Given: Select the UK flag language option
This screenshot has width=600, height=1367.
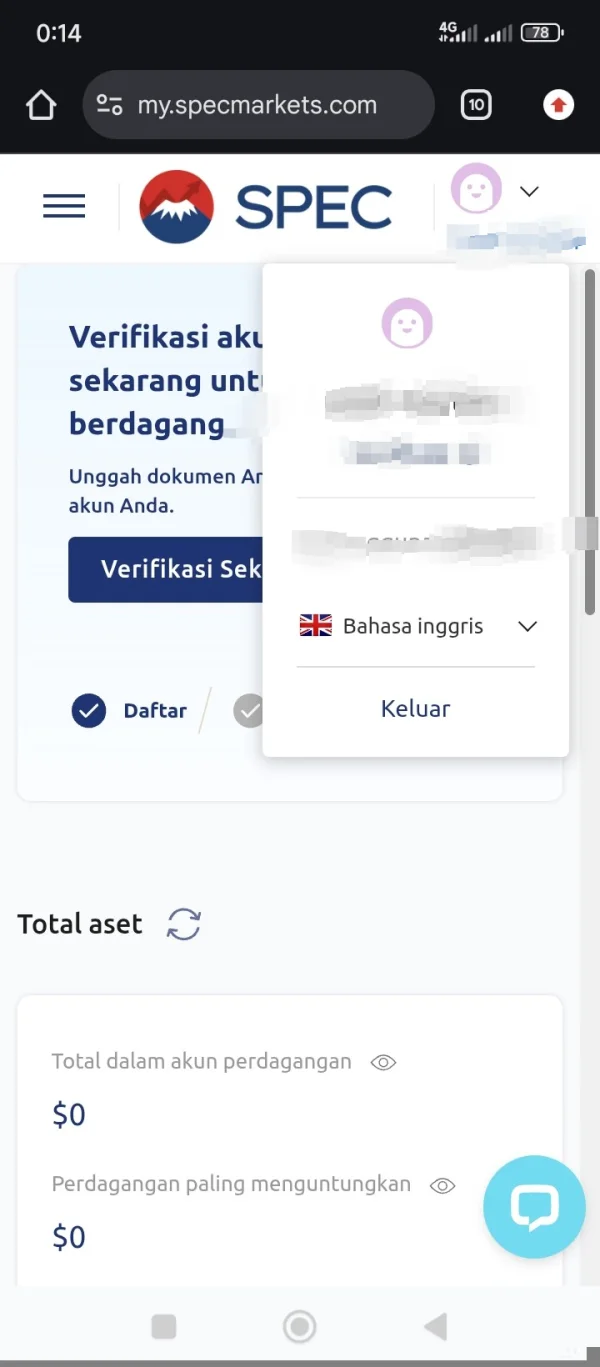Looking at the screenshot, I should click(x=316, y=627).
